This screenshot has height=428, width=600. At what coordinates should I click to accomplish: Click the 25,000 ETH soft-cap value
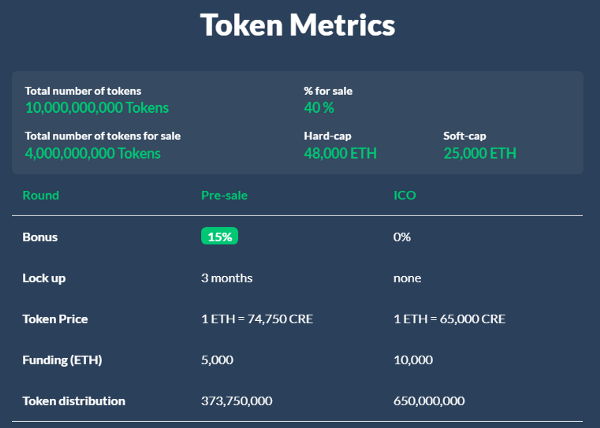coord(480,153)
